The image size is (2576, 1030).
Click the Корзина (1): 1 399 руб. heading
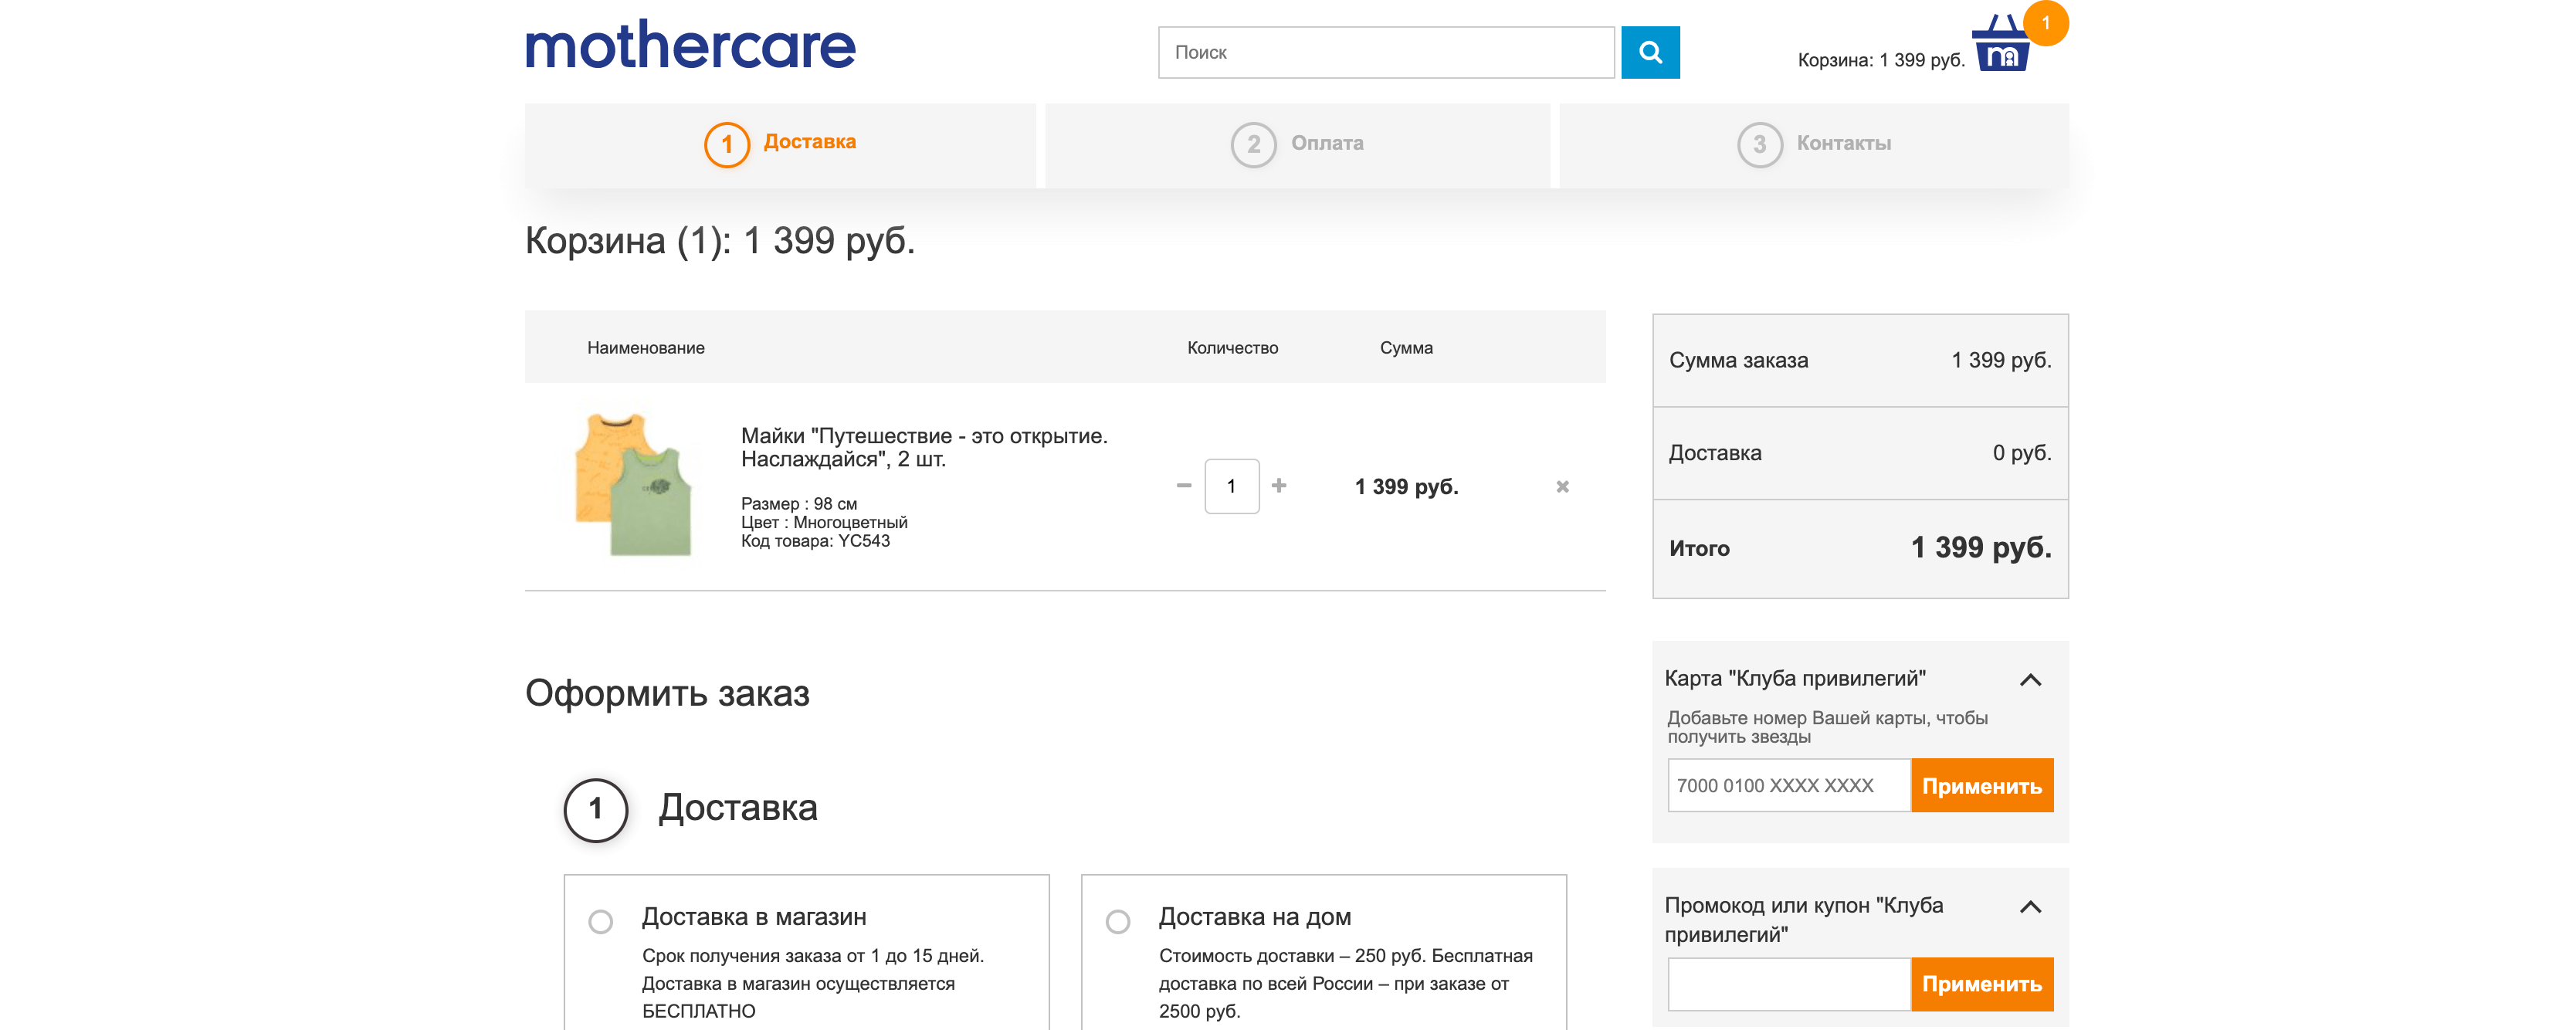pos(720,241)
